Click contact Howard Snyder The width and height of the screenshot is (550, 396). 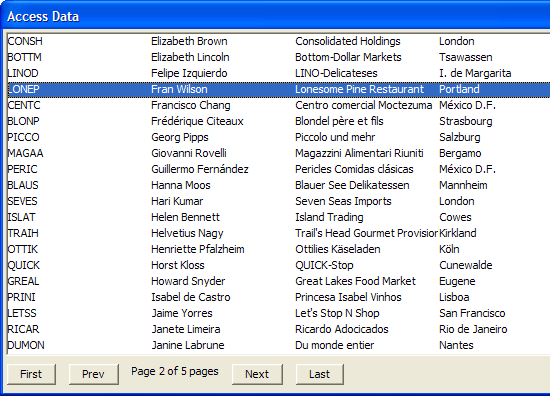188,281
